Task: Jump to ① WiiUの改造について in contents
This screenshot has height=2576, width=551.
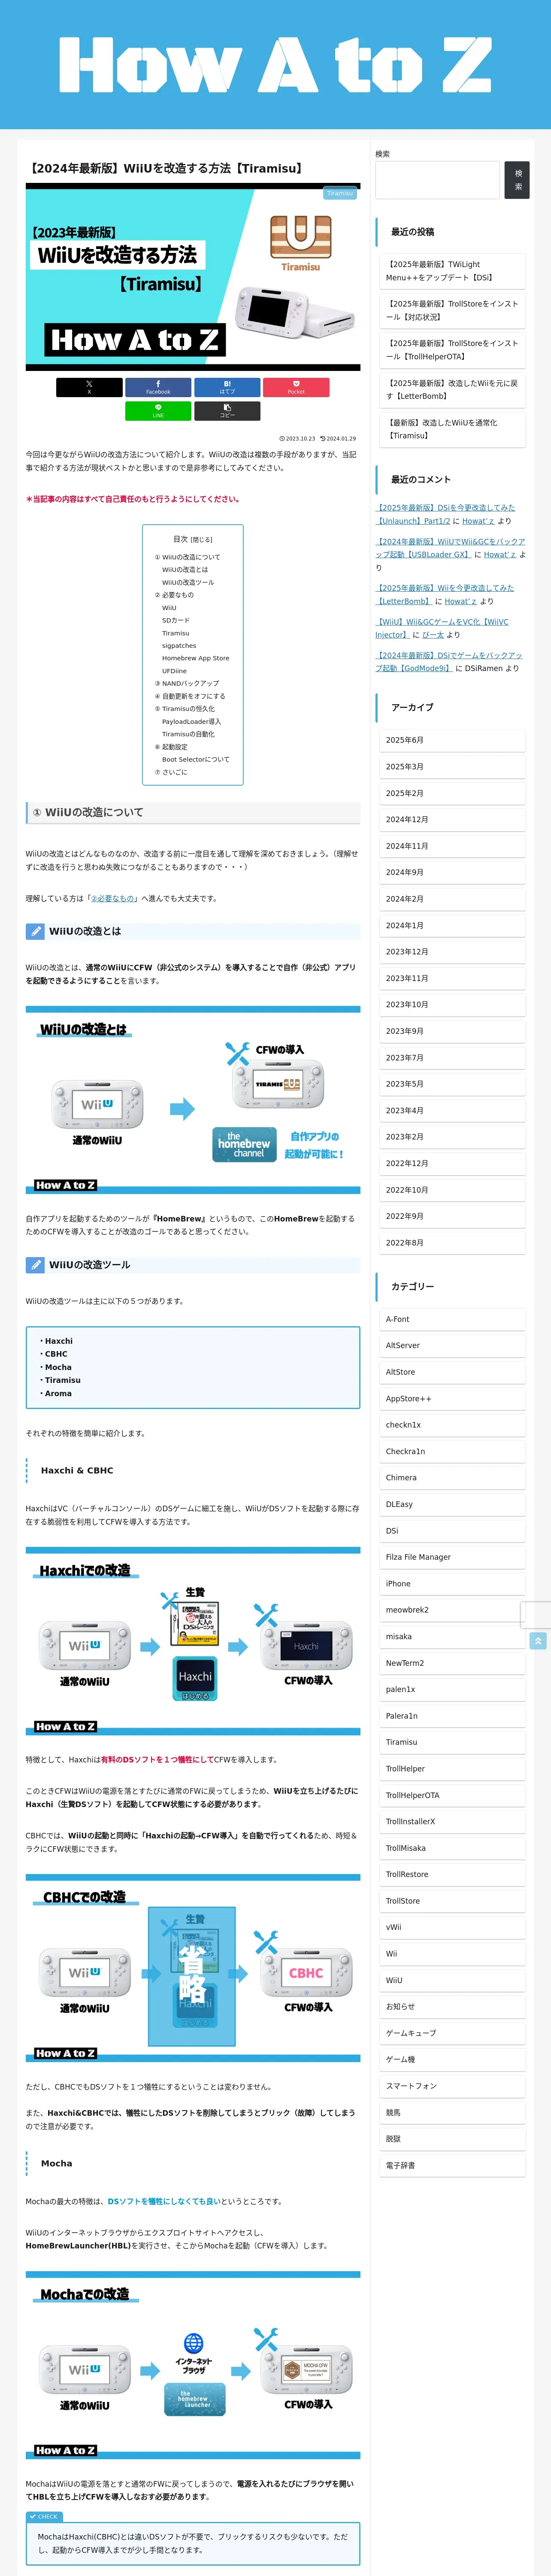Action: pos(187,557)
